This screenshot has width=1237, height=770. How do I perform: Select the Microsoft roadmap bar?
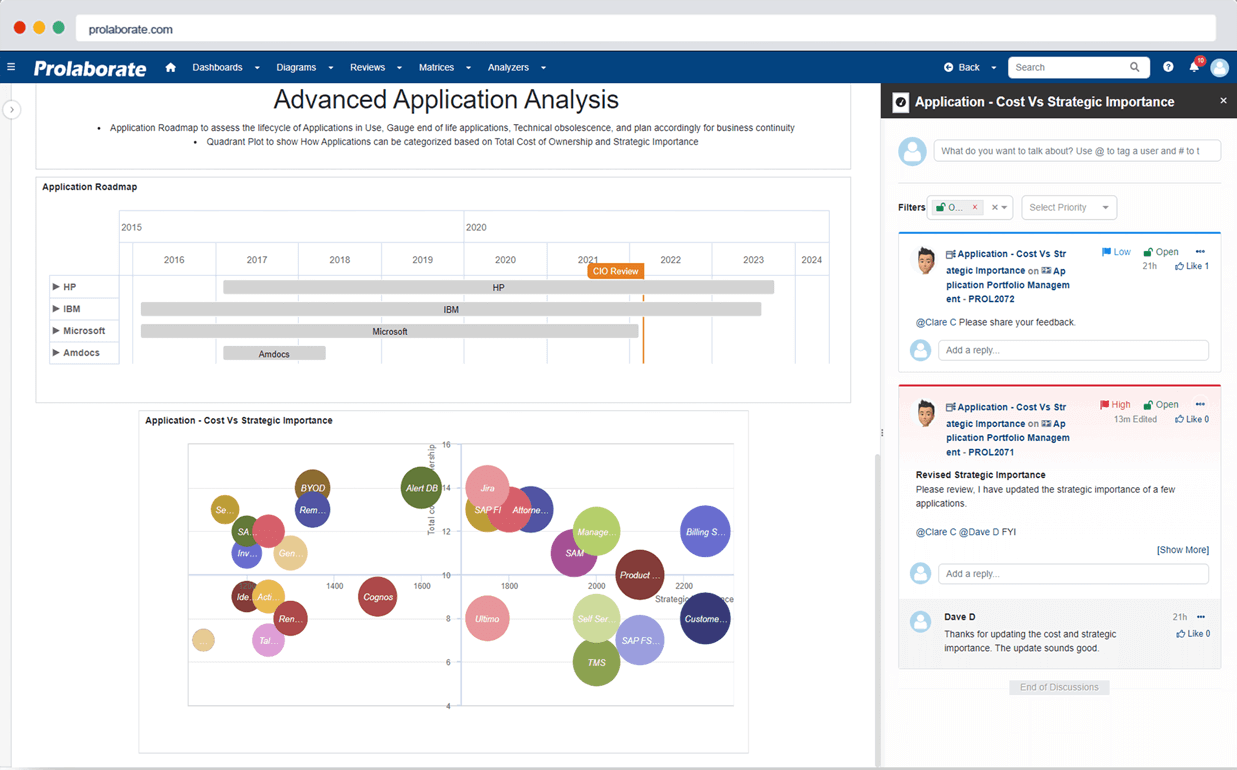click(x=389, y=331)
